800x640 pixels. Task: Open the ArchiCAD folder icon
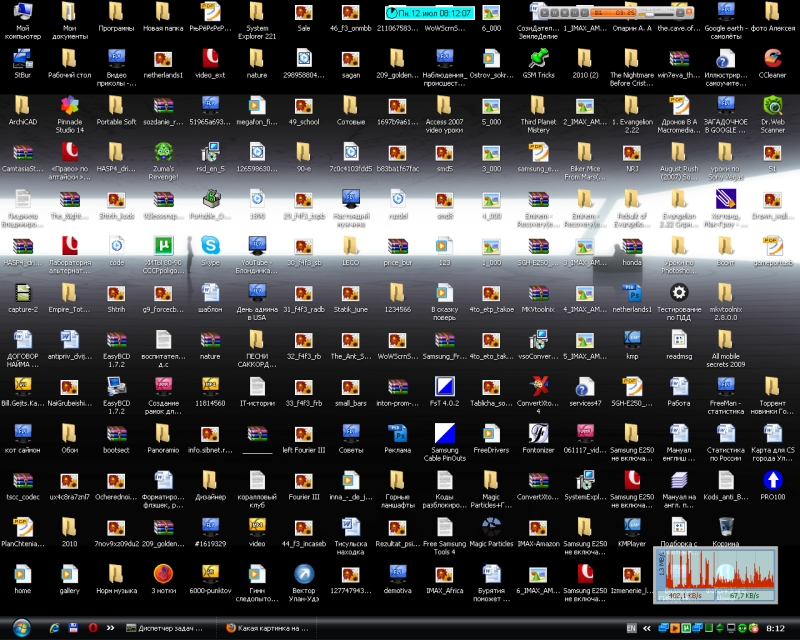22,105
